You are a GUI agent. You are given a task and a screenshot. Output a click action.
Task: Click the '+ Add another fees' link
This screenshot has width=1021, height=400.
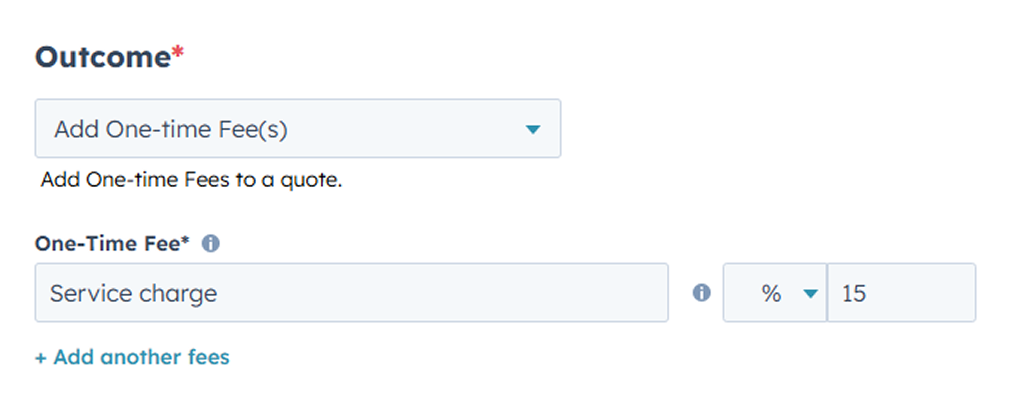click(x=132, y=357)
